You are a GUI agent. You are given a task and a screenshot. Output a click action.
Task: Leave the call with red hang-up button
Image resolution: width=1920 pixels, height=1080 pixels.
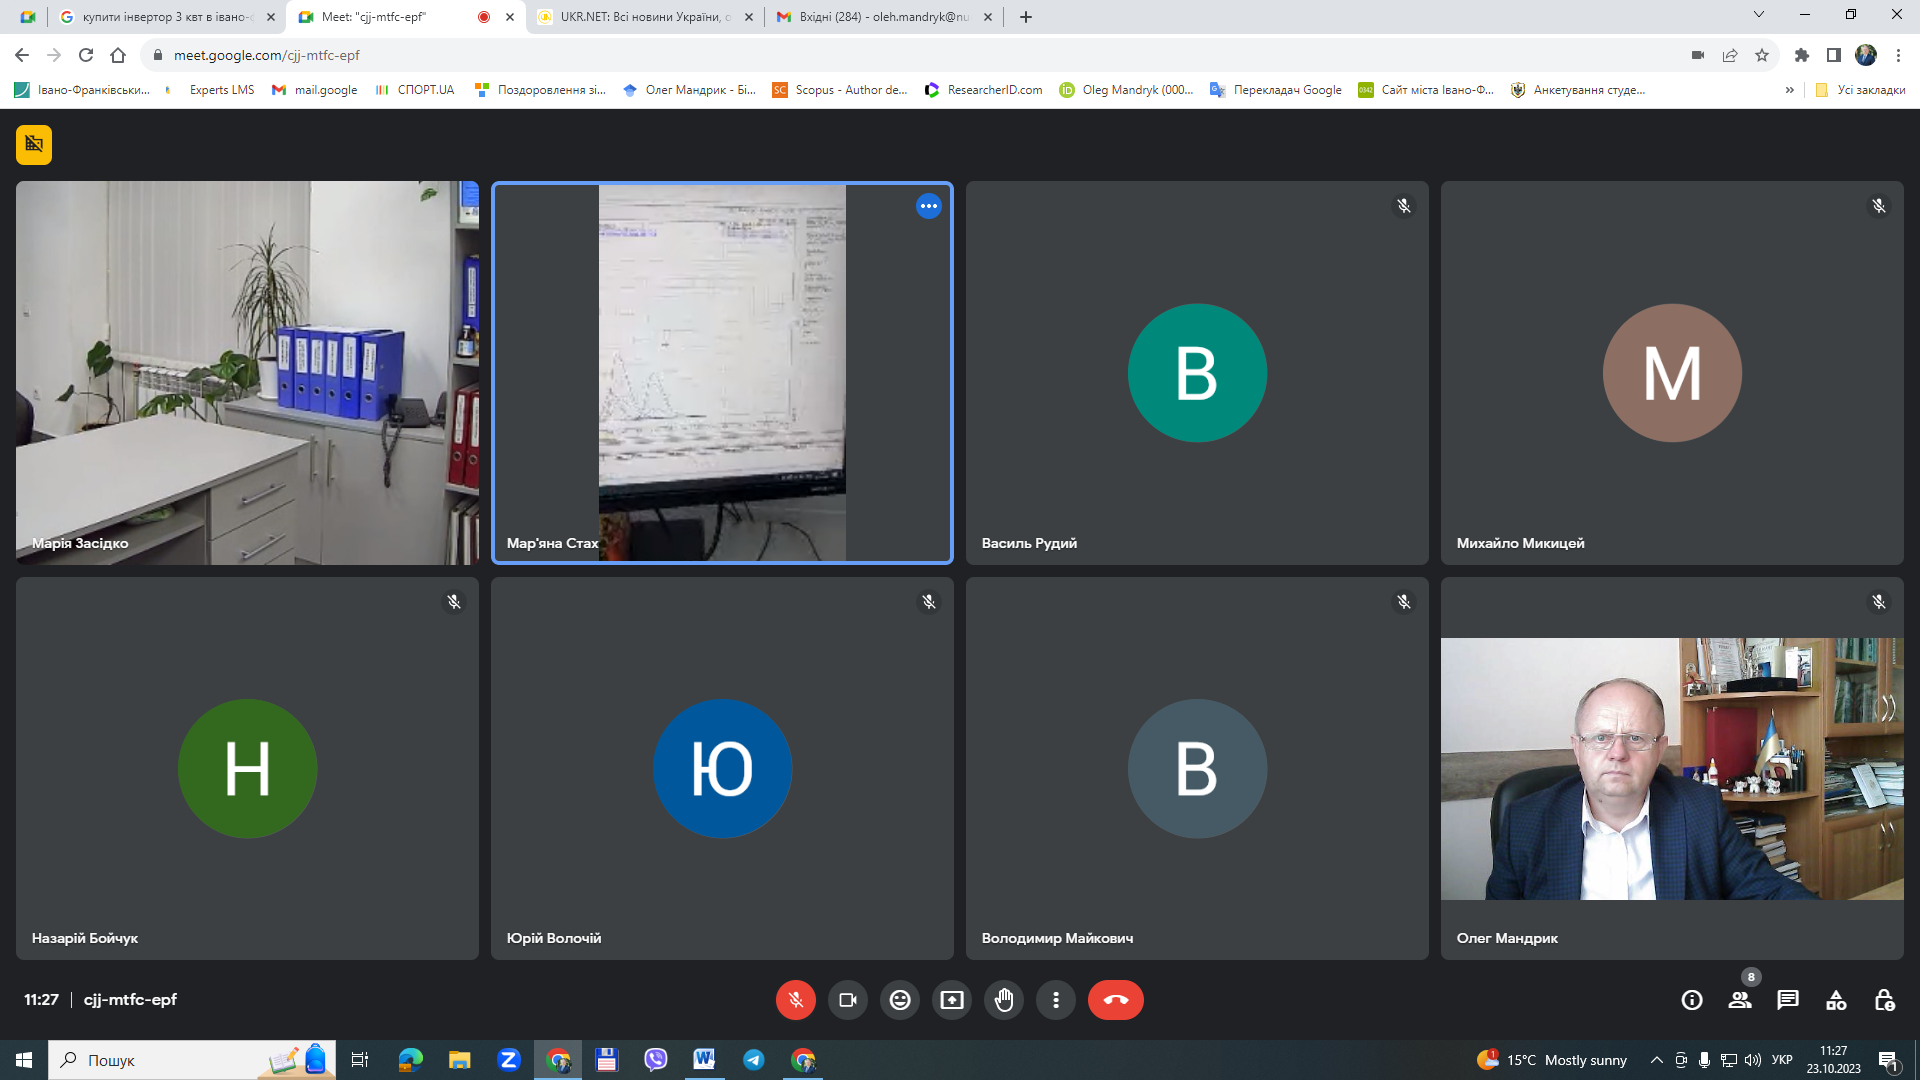pos(1115,1000)
